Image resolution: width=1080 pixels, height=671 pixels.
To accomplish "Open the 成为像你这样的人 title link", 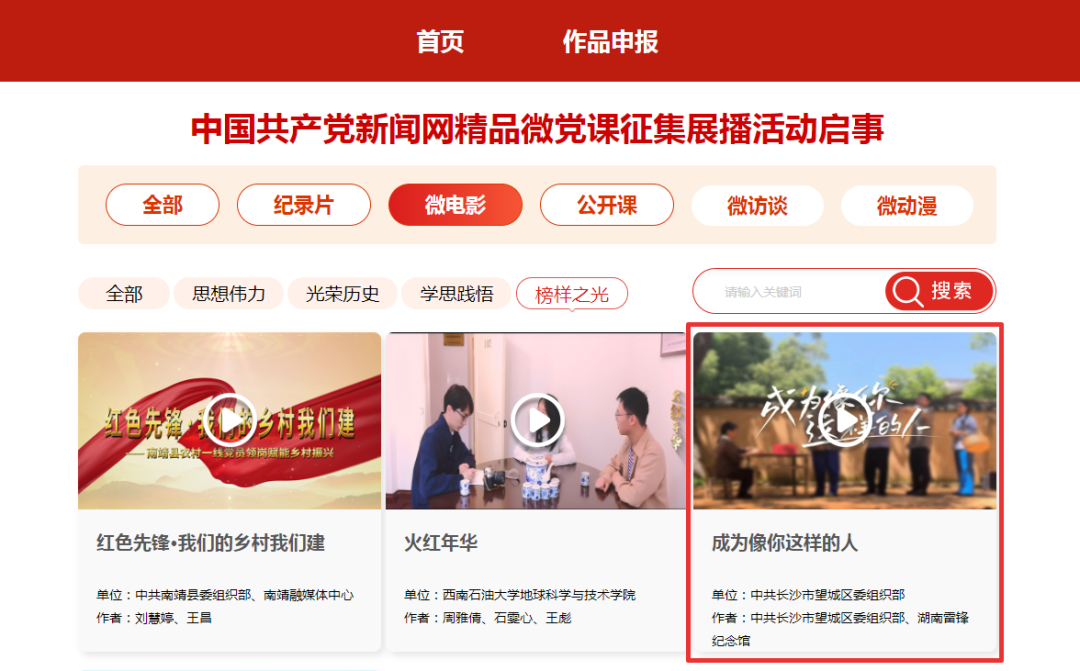I will pyautogui.click(x=785, y=543).
